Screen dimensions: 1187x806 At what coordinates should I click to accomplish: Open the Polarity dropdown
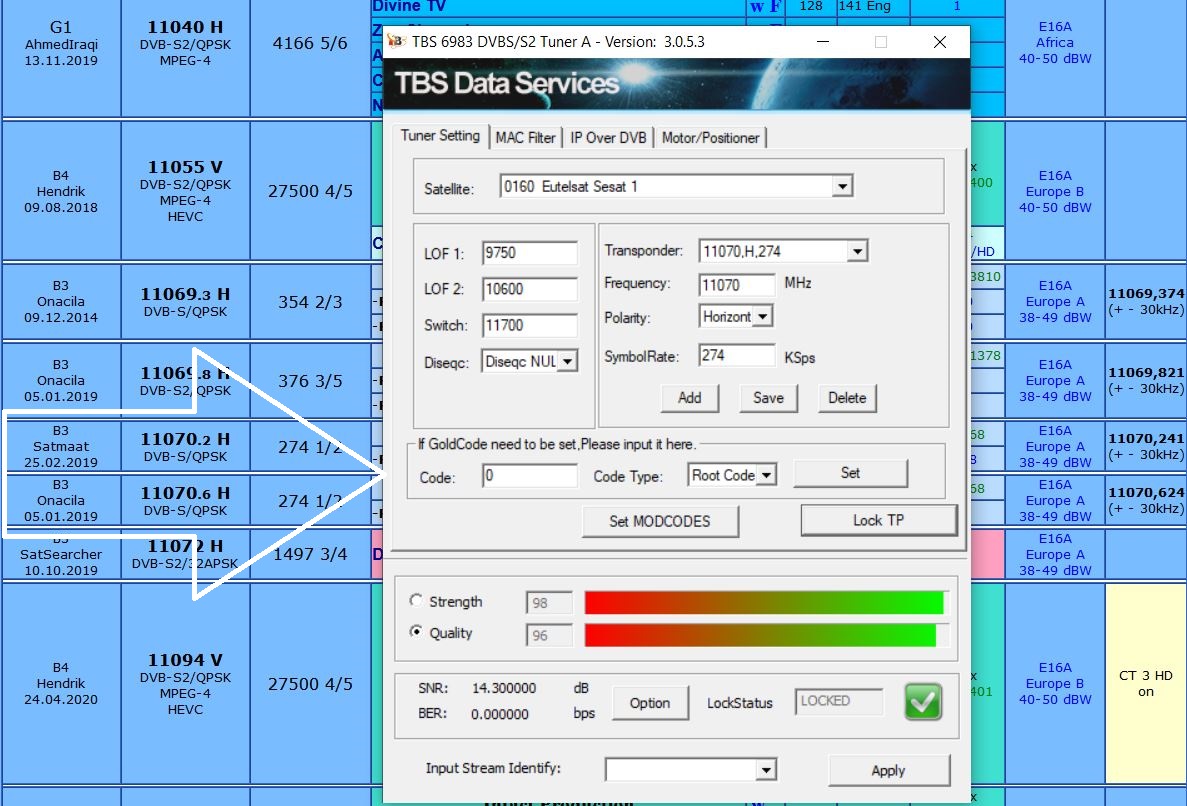(763, 316)
